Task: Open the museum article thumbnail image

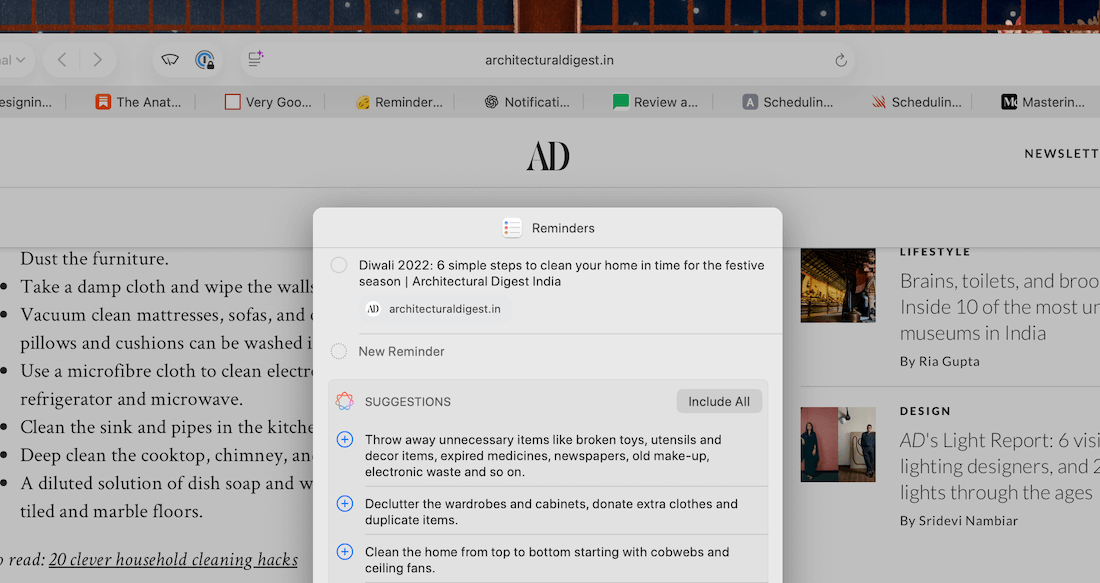Action: coord(838,285)
